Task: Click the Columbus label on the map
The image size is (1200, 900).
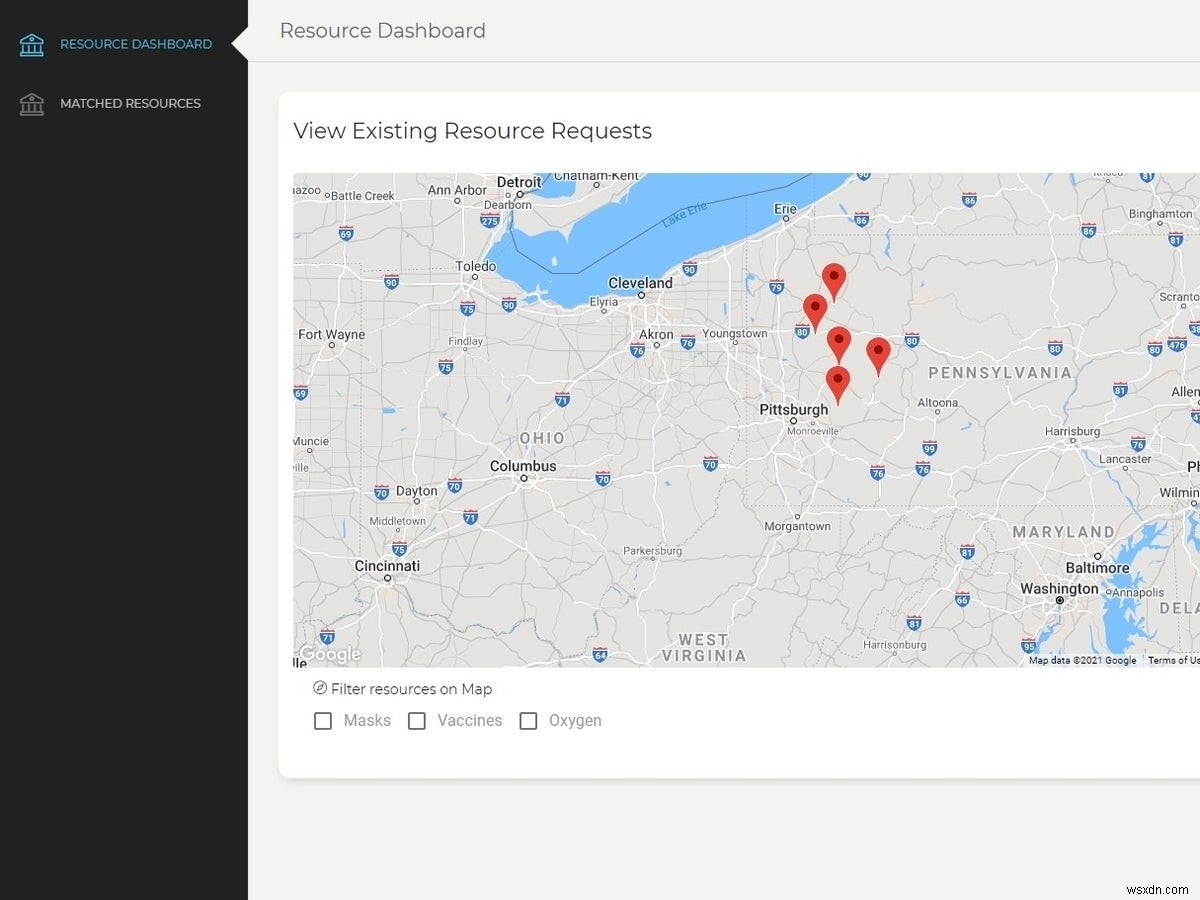Action: (523, 466)
